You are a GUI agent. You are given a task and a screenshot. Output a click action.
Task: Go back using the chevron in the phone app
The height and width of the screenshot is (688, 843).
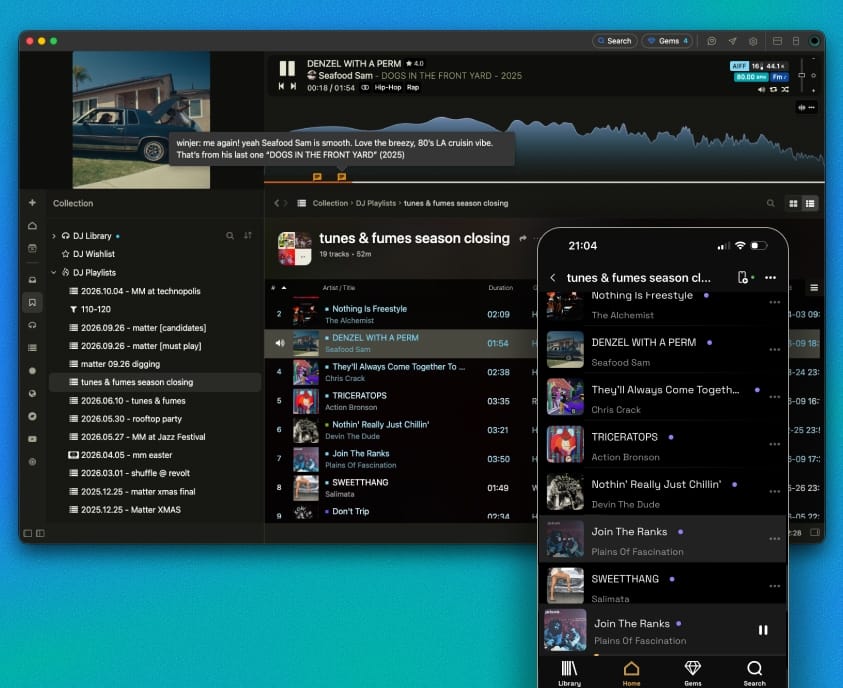click(x=553, y=277)
